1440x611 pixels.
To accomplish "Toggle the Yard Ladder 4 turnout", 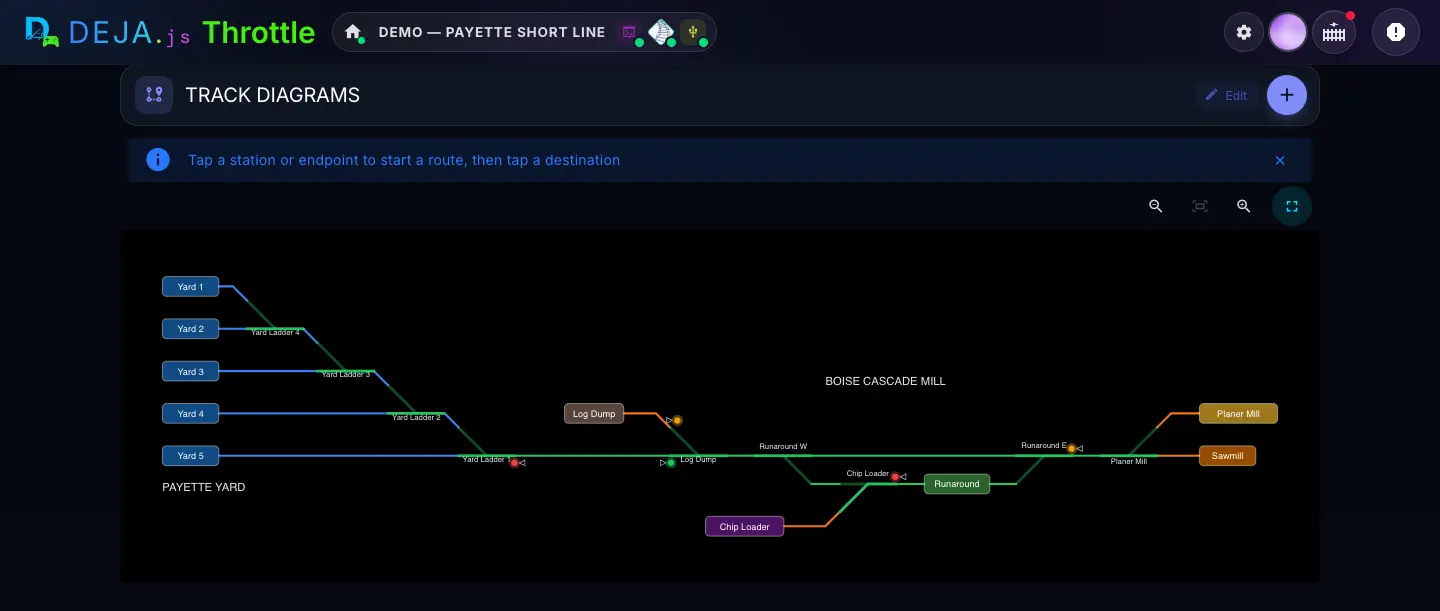I will coord(275,332).
